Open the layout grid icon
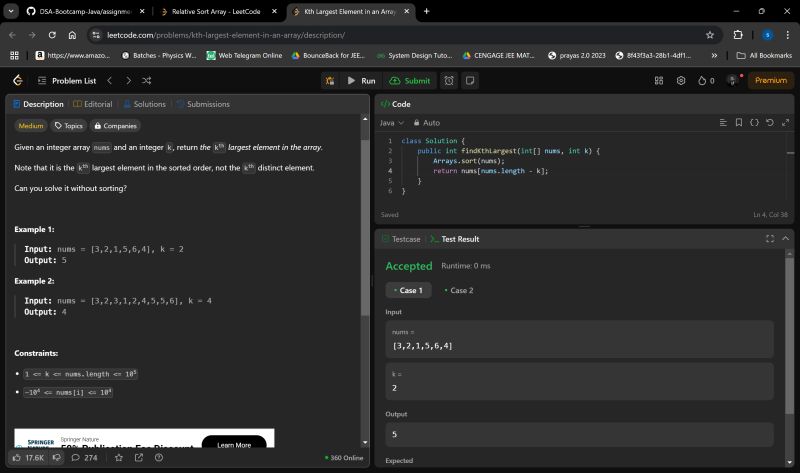Image resolution: width=800 pixels, height=473 pixels. [x=658, y=80]
